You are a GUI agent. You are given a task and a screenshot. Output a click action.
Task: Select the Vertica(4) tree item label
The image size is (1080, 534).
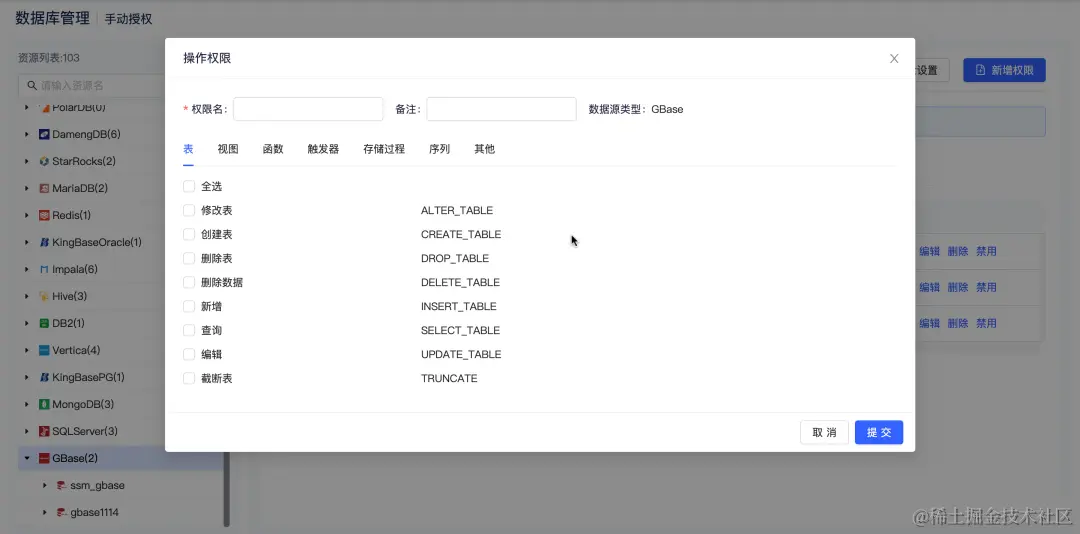tap(76, 350)
